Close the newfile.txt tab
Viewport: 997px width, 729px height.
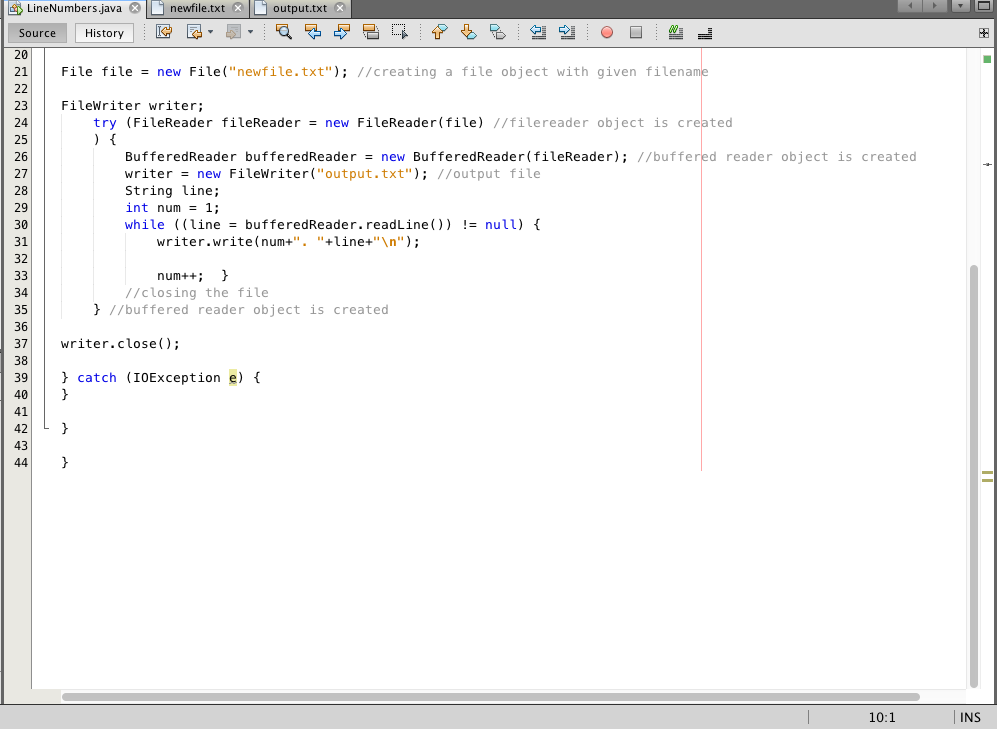[x=238, y=8]
